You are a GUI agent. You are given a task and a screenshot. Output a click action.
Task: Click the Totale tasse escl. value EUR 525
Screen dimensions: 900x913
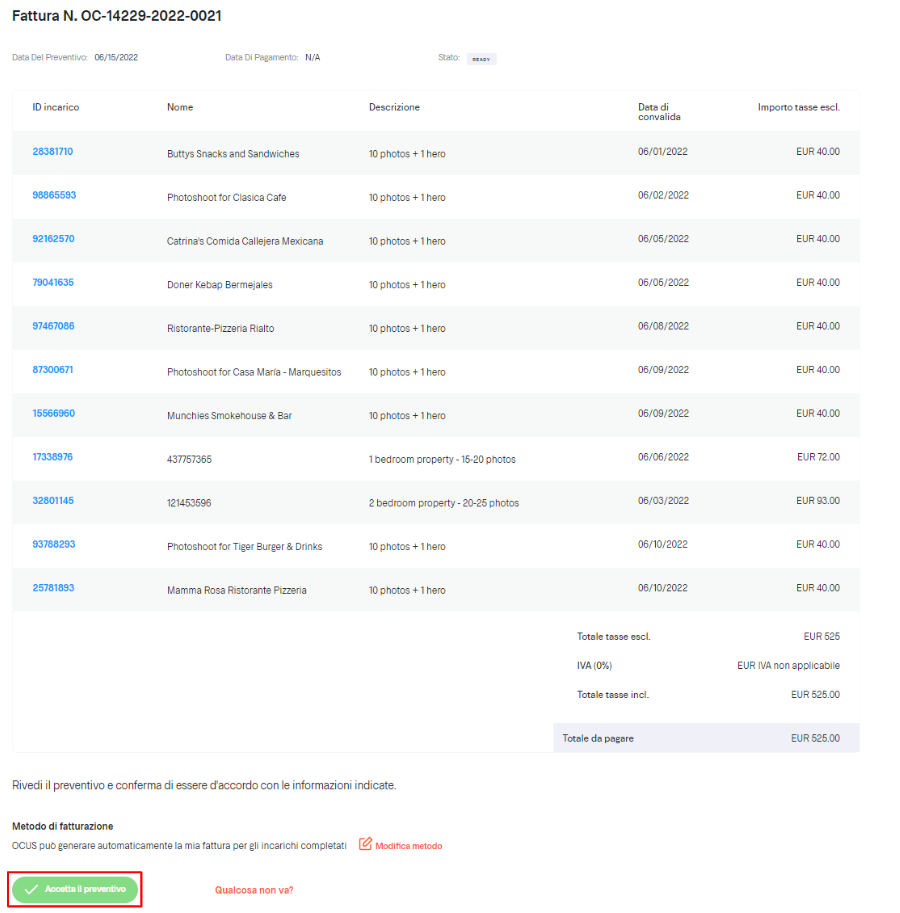[x=821, y=636]
